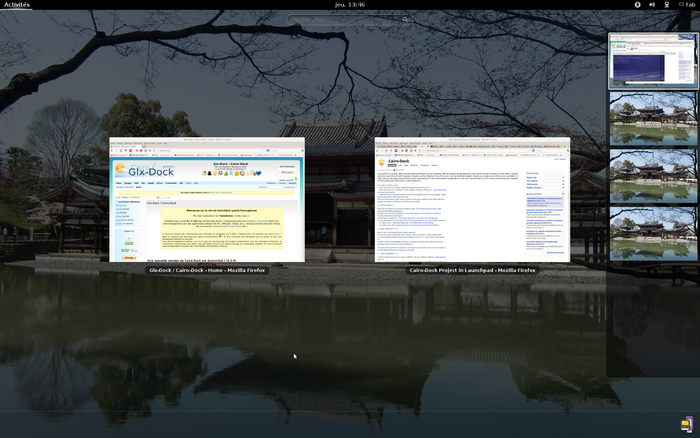Click the Activités button in top bar
The width and height of the screenshot is (700, 438).
click(17, 5)
